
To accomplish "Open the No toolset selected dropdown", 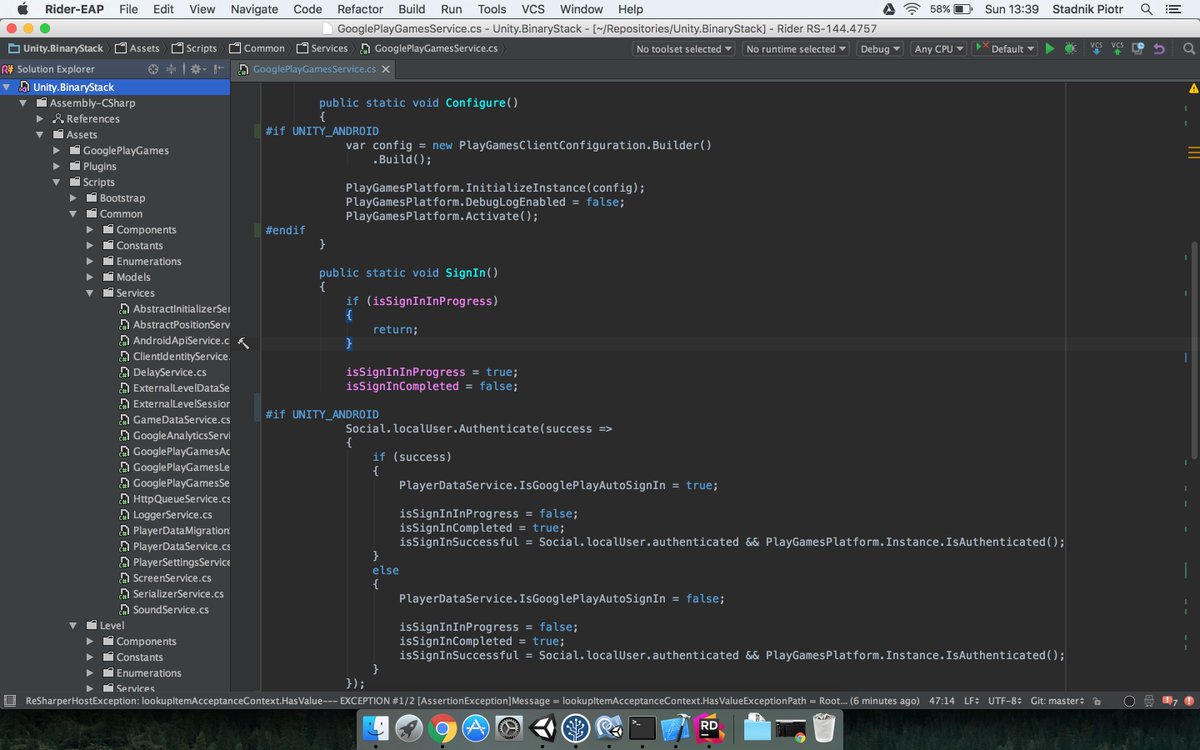I will 683,48.
